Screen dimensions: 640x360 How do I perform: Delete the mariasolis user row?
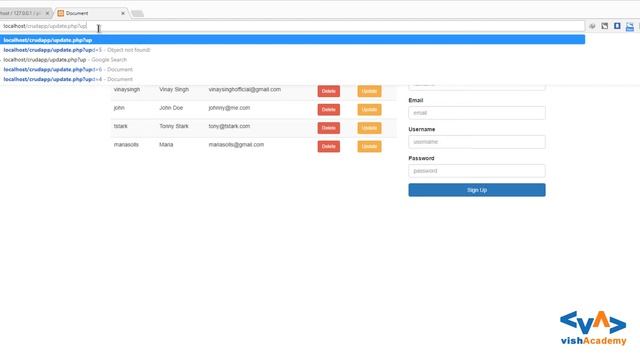pos(329,146)
